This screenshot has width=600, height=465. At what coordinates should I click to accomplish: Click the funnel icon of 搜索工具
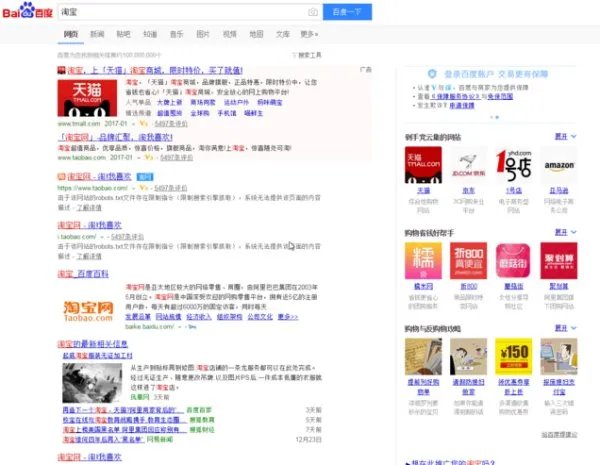point(295,55)
